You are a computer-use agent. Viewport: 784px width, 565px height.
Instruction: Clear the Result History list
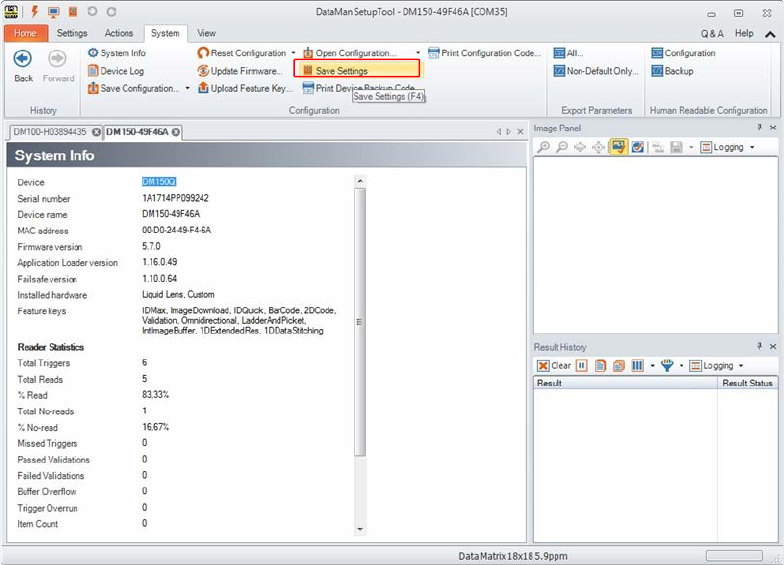(555, 366)
